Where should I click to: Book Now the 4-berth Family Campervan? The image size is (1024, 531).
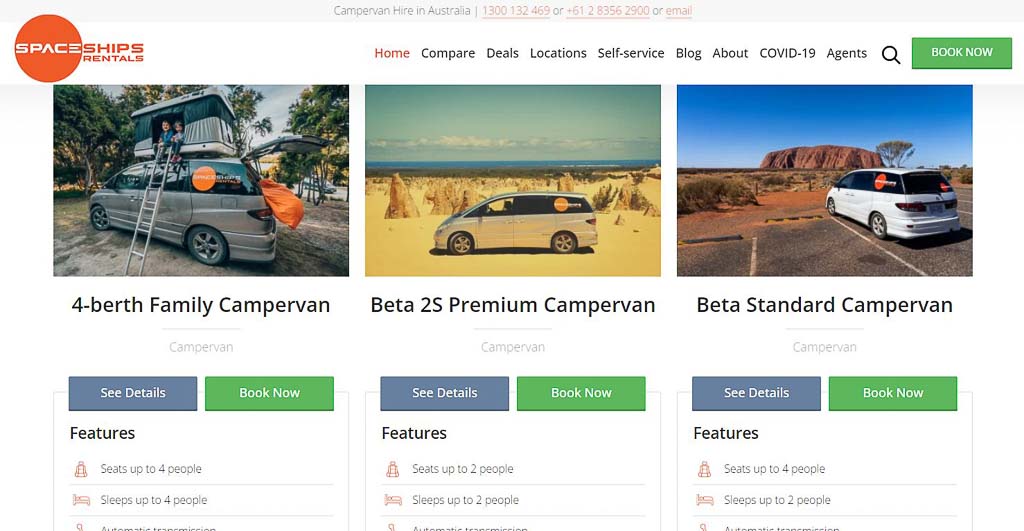click(x=269, y=393)
